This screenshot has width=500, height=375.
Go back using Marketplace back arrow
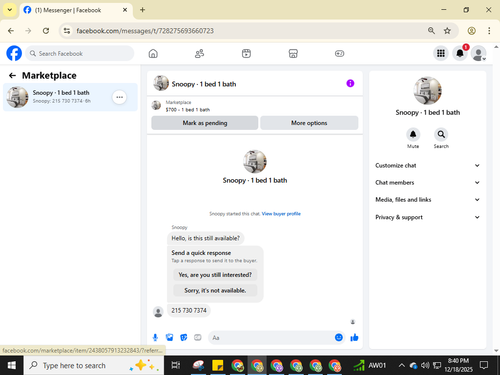(12, 76)
